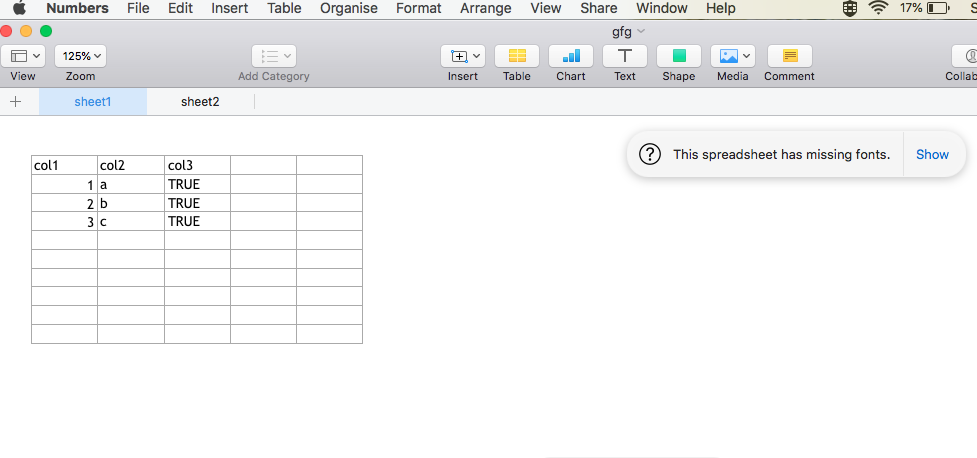977x458 pixels.
Task: Click the green full-screen window button
Action: coord(45,31)
